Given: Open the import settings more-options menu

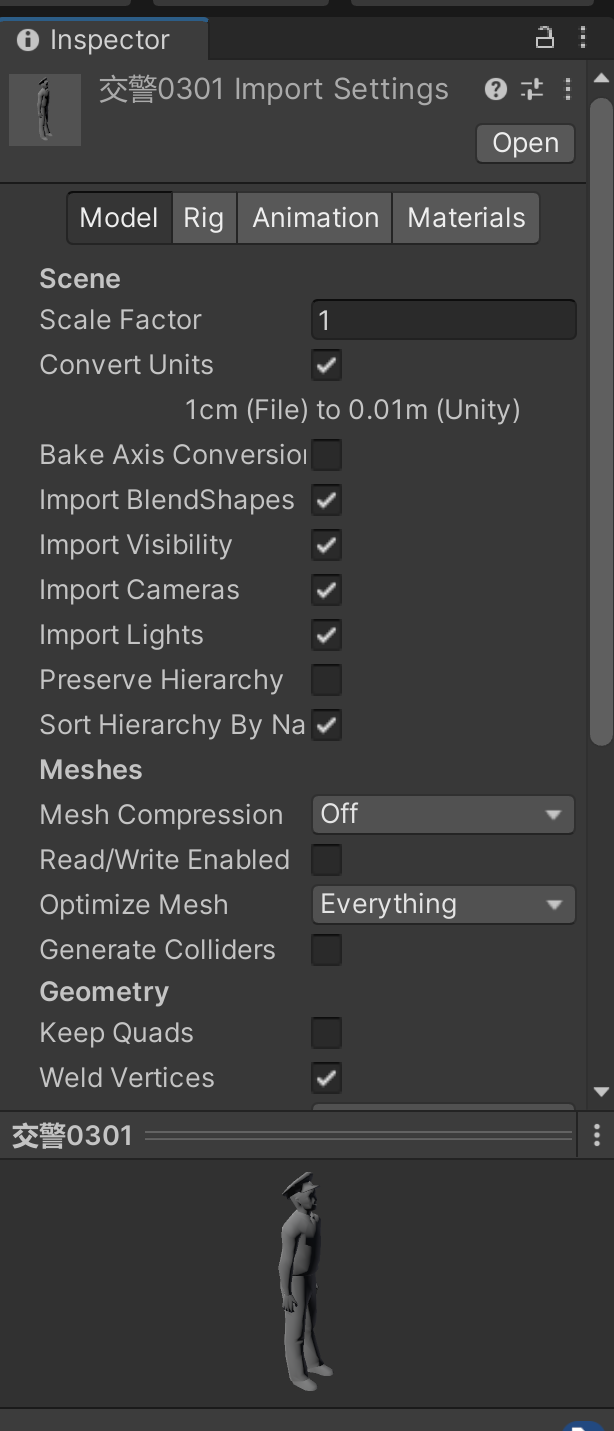Looking at the screenshot, I should (568, 89).
